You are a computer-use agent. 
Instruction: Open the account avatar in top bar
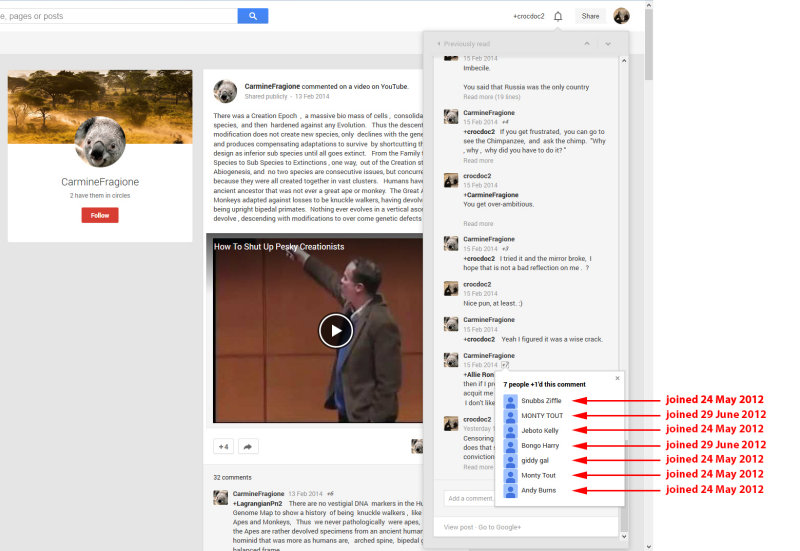(x=621, y=16)
